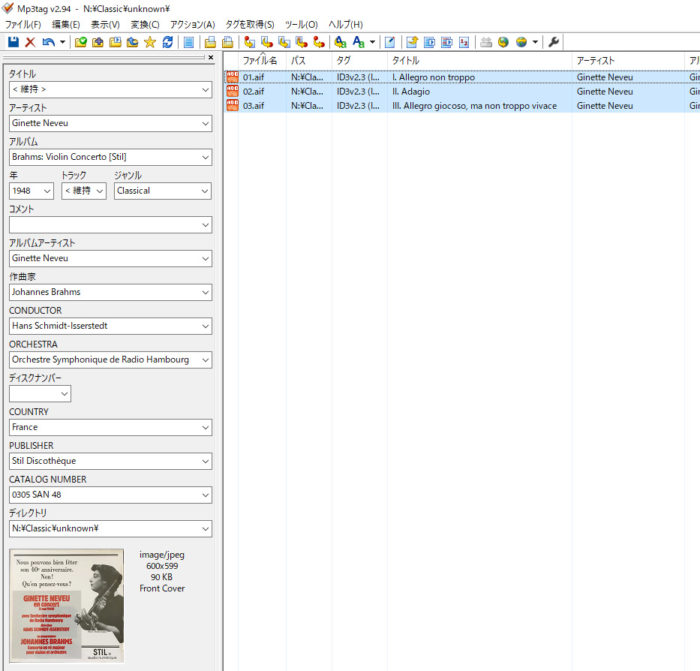Click the Tag to Filename converter icon
700x671 pixels.
[250, 42]
